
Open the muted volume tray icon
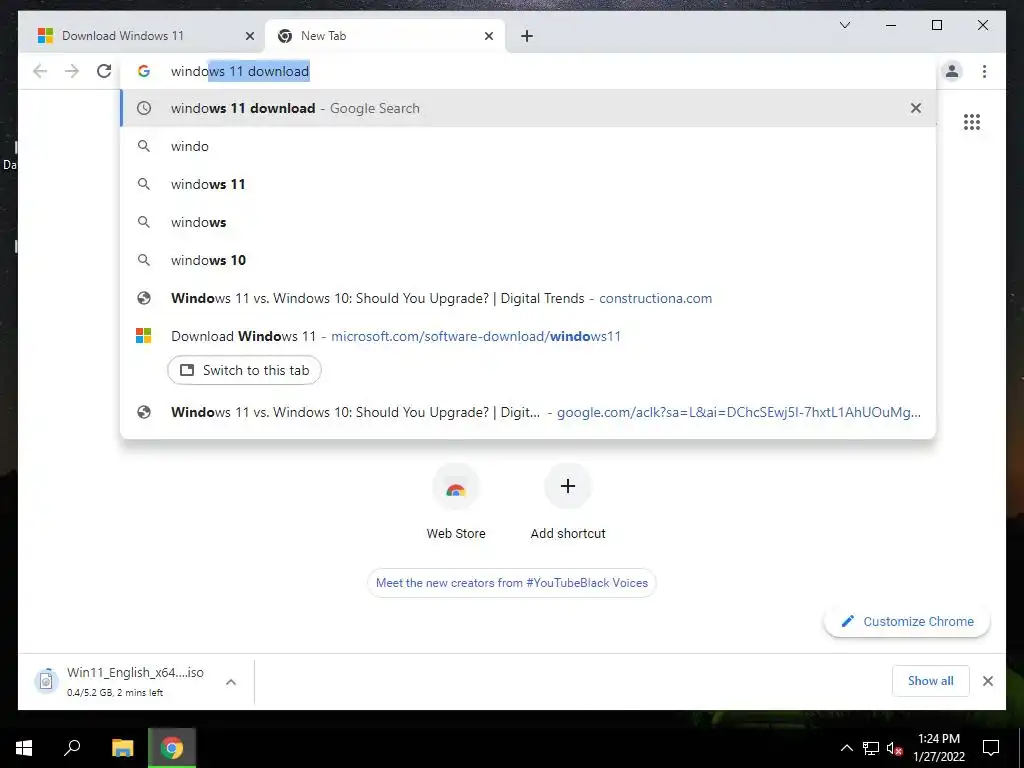tap(894, 748)
